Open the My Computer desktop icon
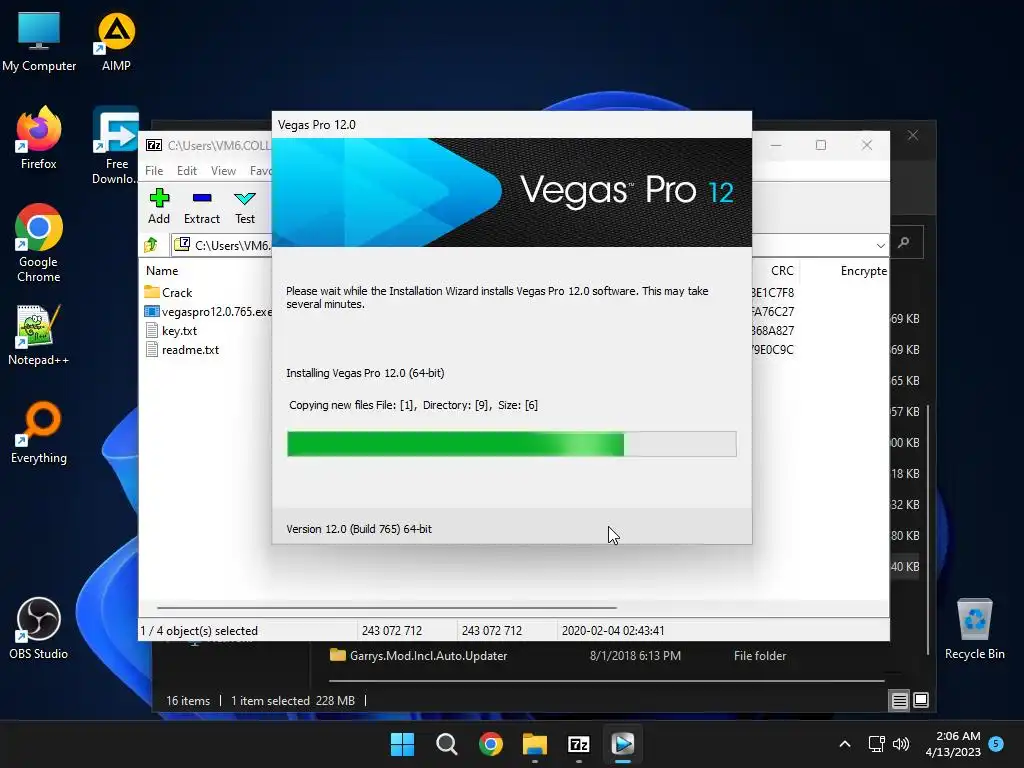Image resolution: width=1024 pixels, height=768 pixels. 39,41
